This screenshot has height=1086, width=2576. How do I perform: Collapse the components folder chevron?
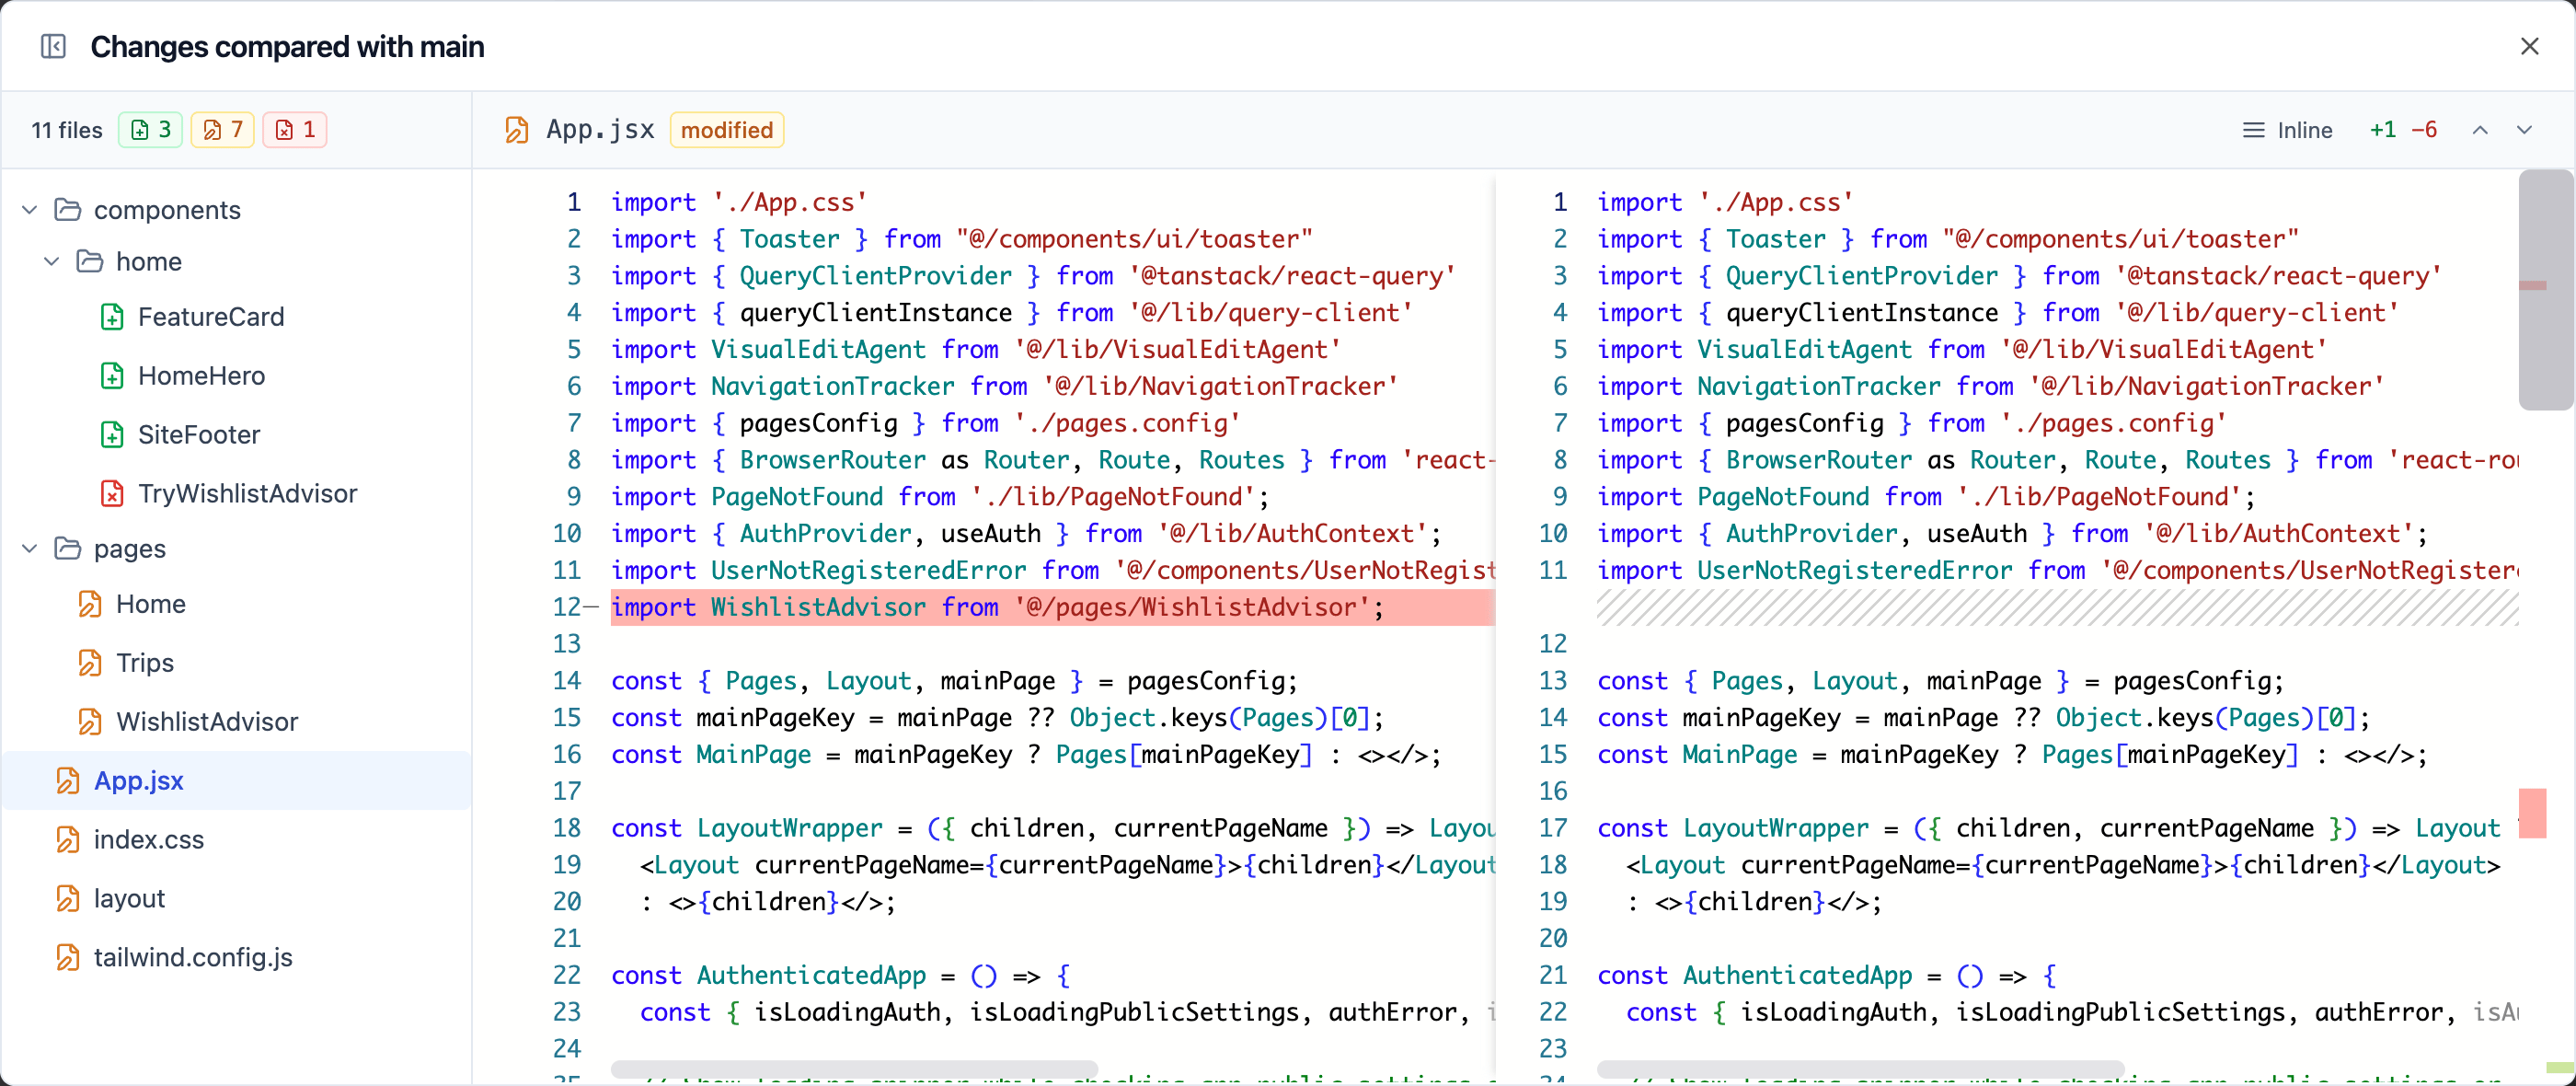pos(30,210)
